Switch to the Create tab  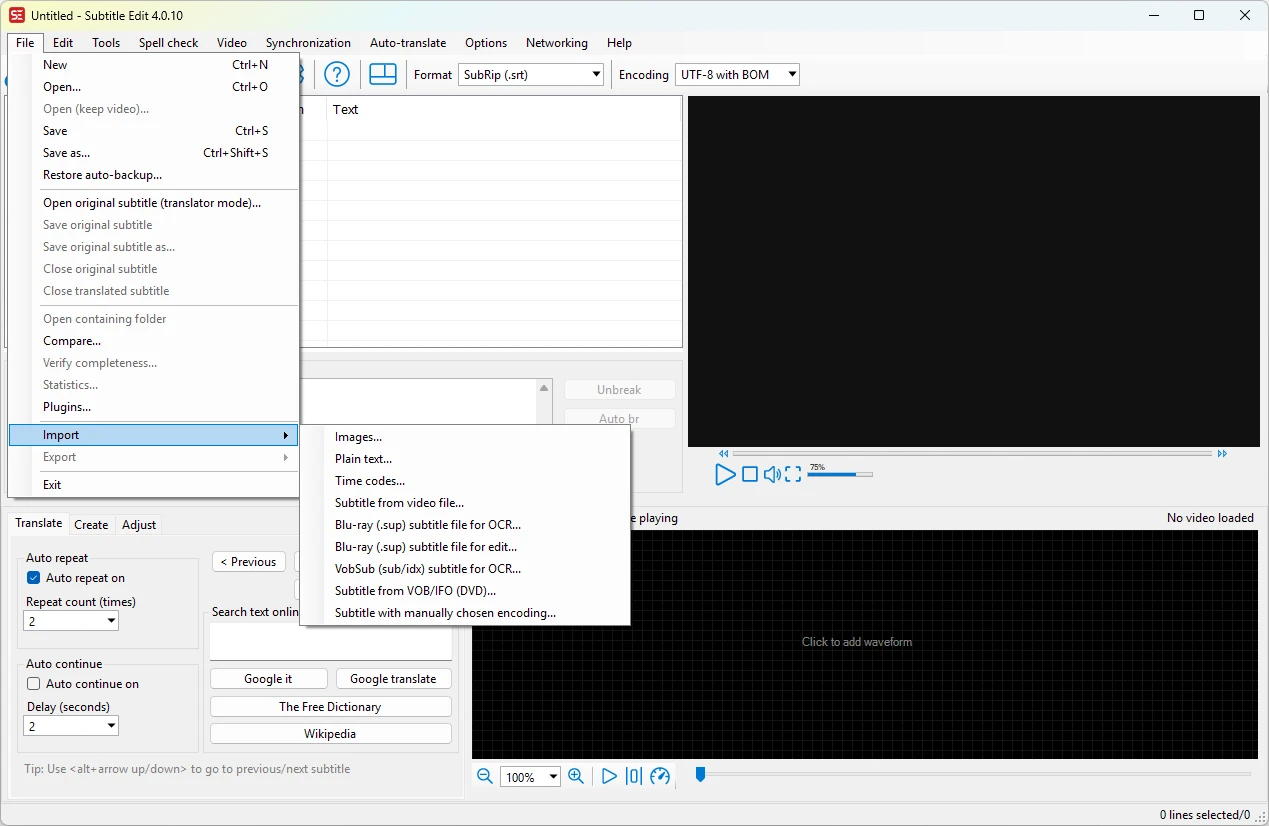click(x=91, y=525)
